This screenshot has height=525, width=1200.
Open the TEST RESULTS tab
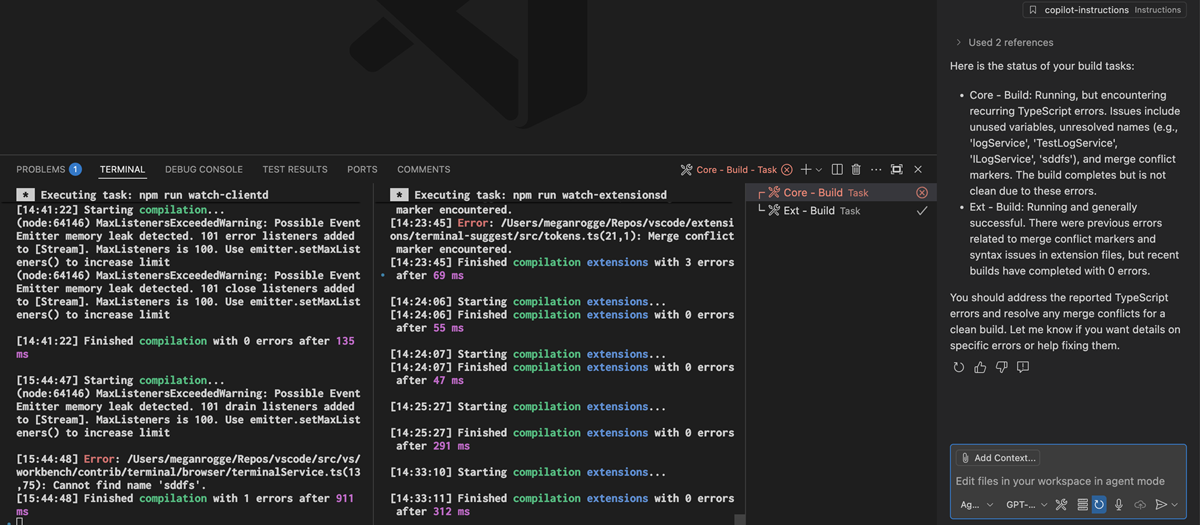coord(295,169)
